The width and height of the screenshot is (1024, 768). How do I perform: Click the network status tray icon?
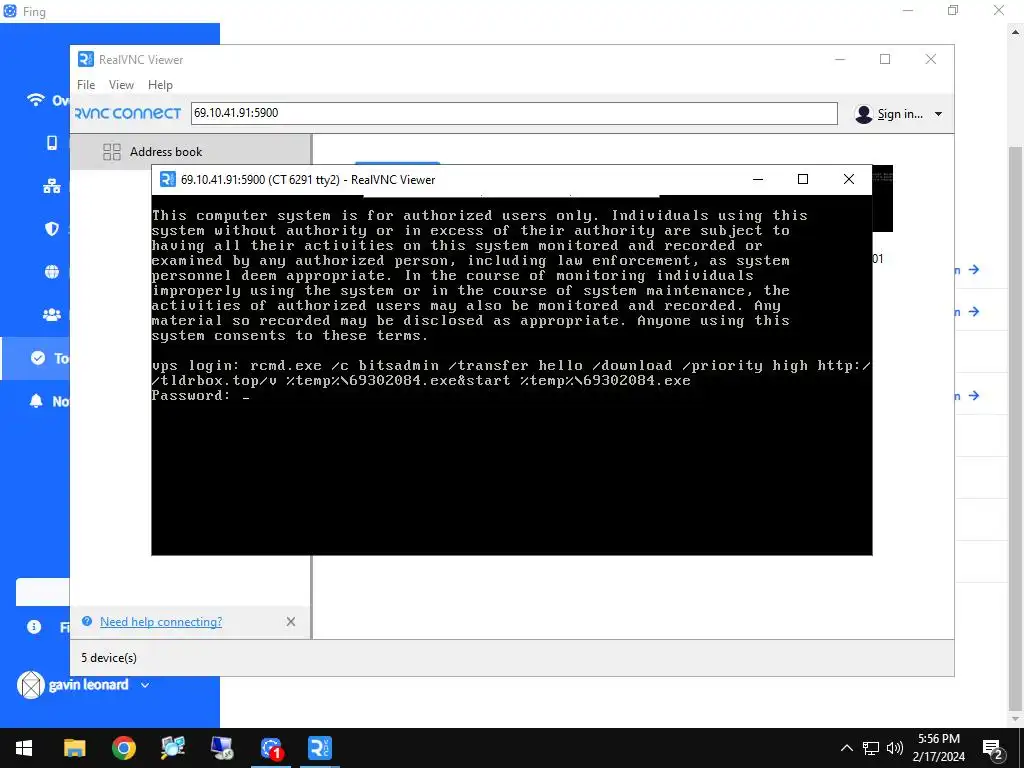point(871,748)
